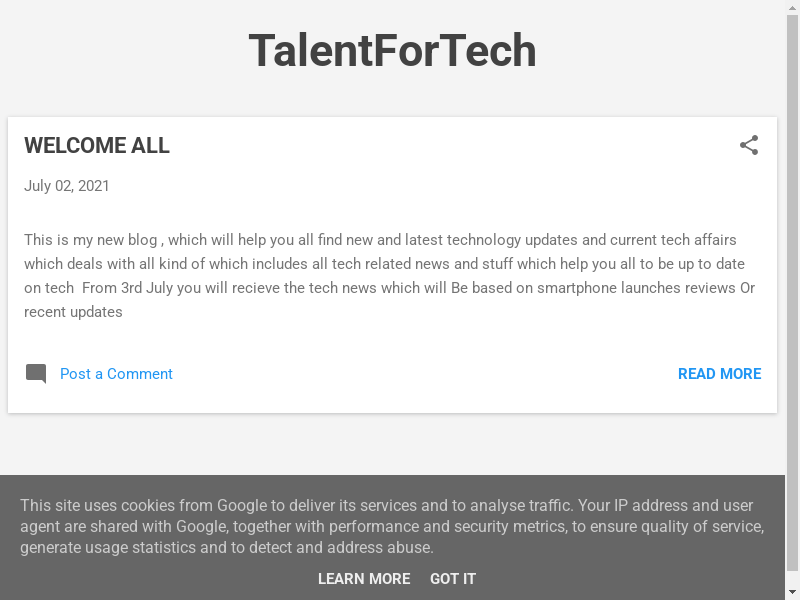Click the share icon on the post
Screen dimensions: 800x600
click(x=749, y=146)
